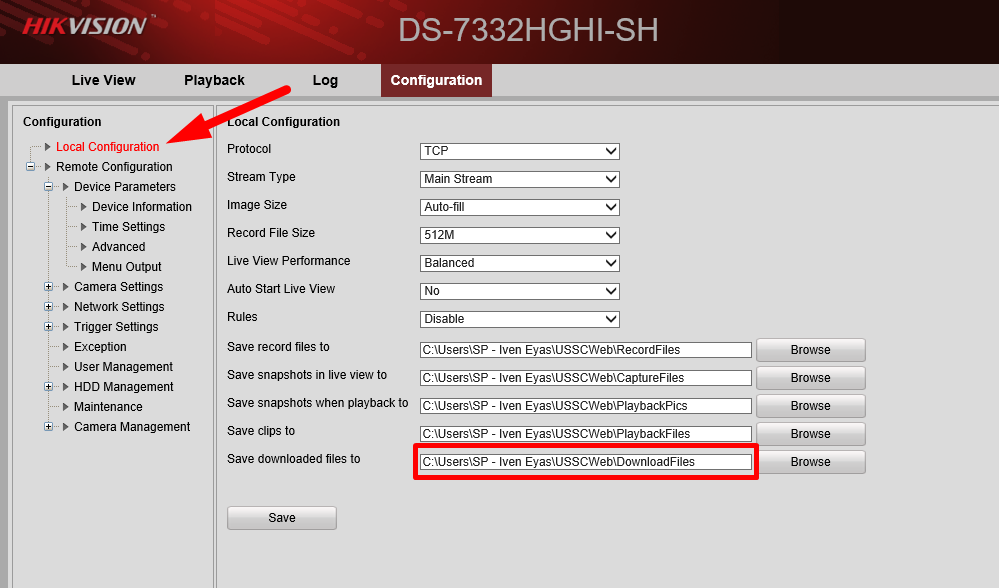Expand the Camera Settings node

[48, 287]
